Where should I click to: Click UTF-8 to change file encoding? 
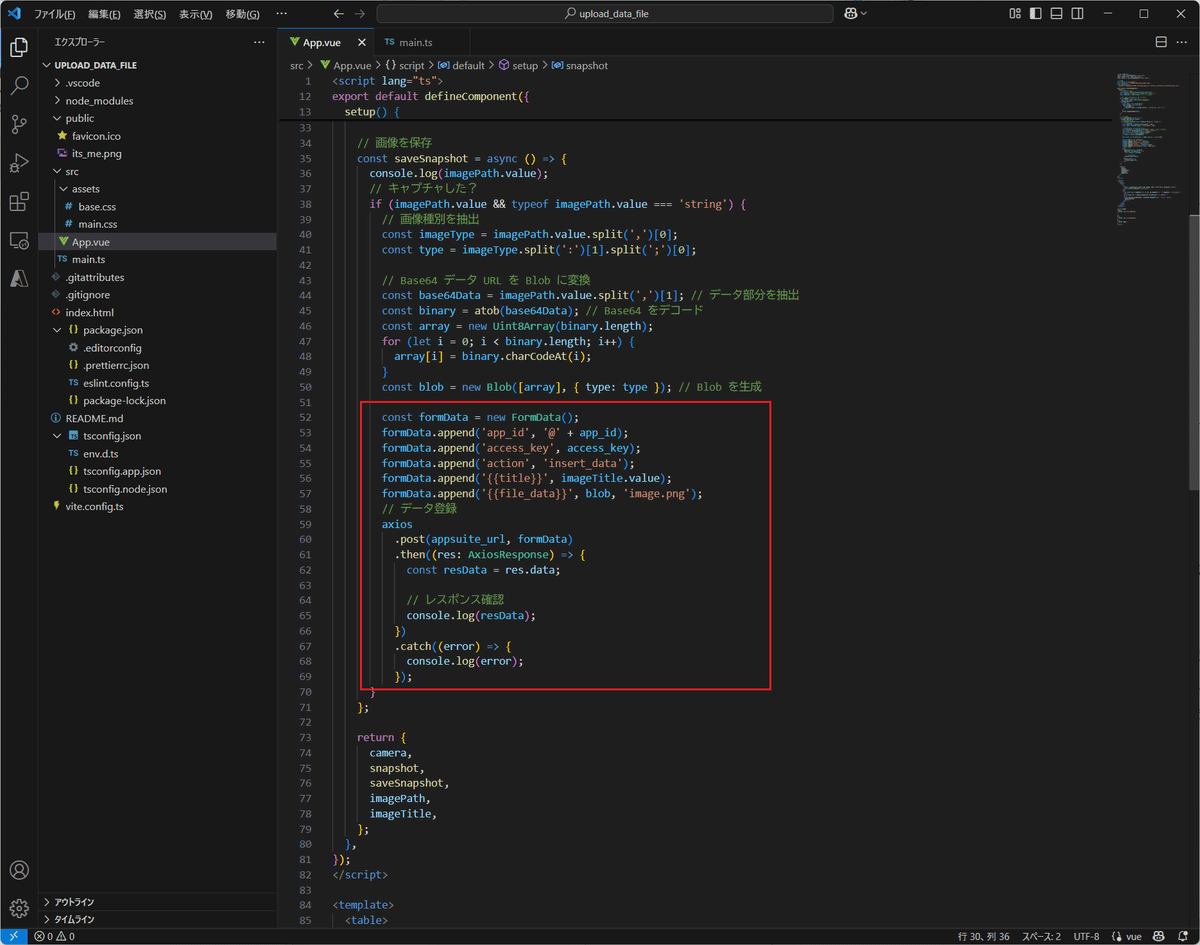1086,938
